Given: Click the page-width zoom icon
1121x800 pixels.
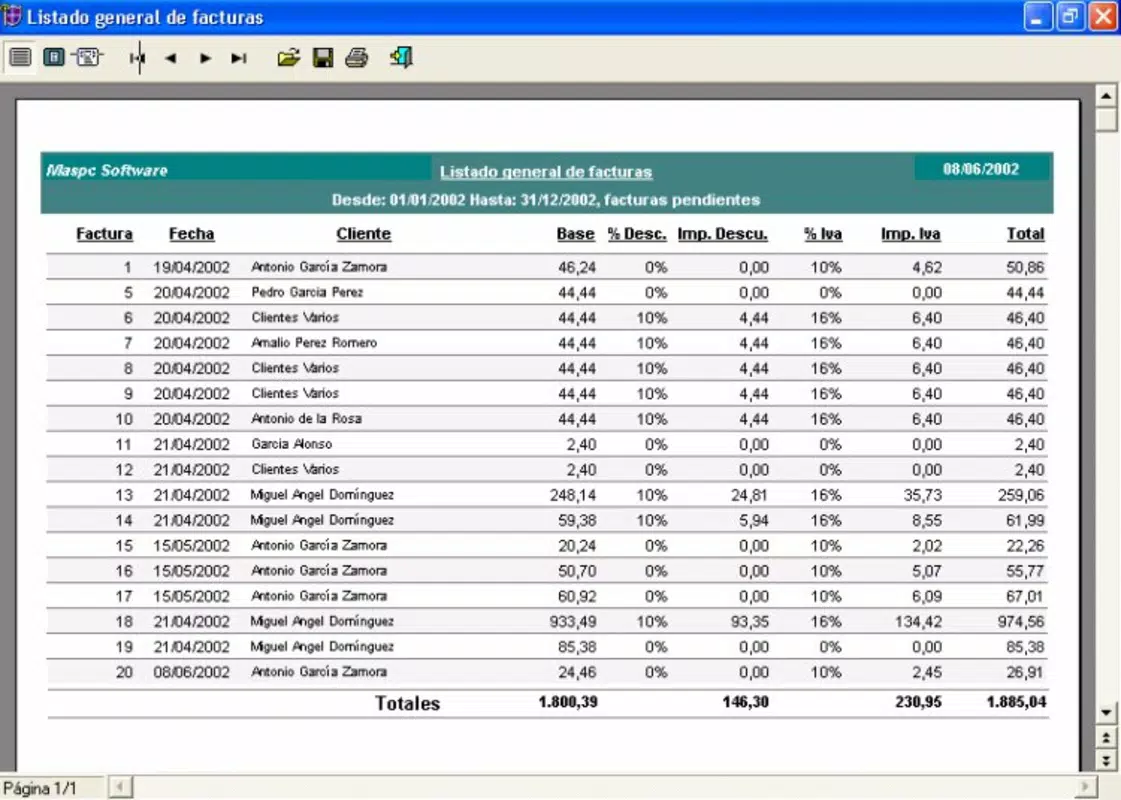Looking at the screenshot, I should point(88,57).
